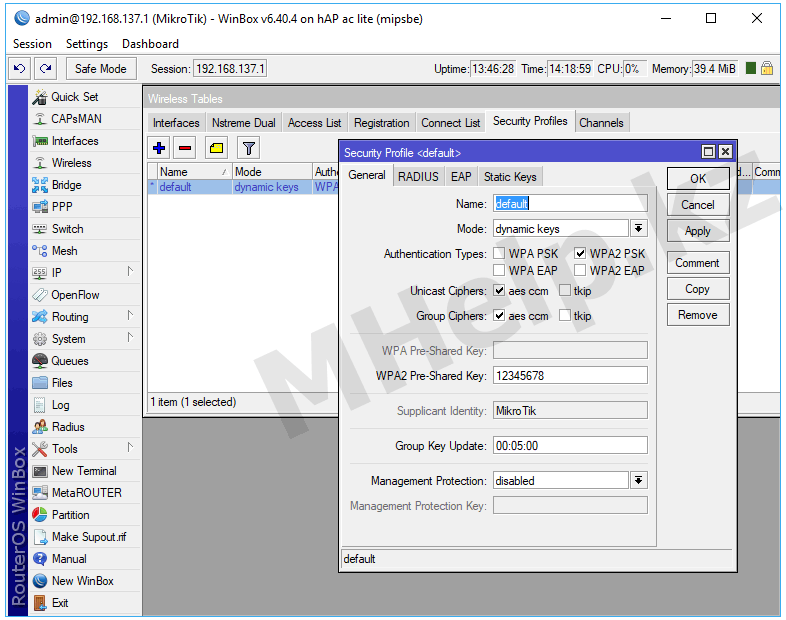Click the Filter funnel icon

[249, 148]
